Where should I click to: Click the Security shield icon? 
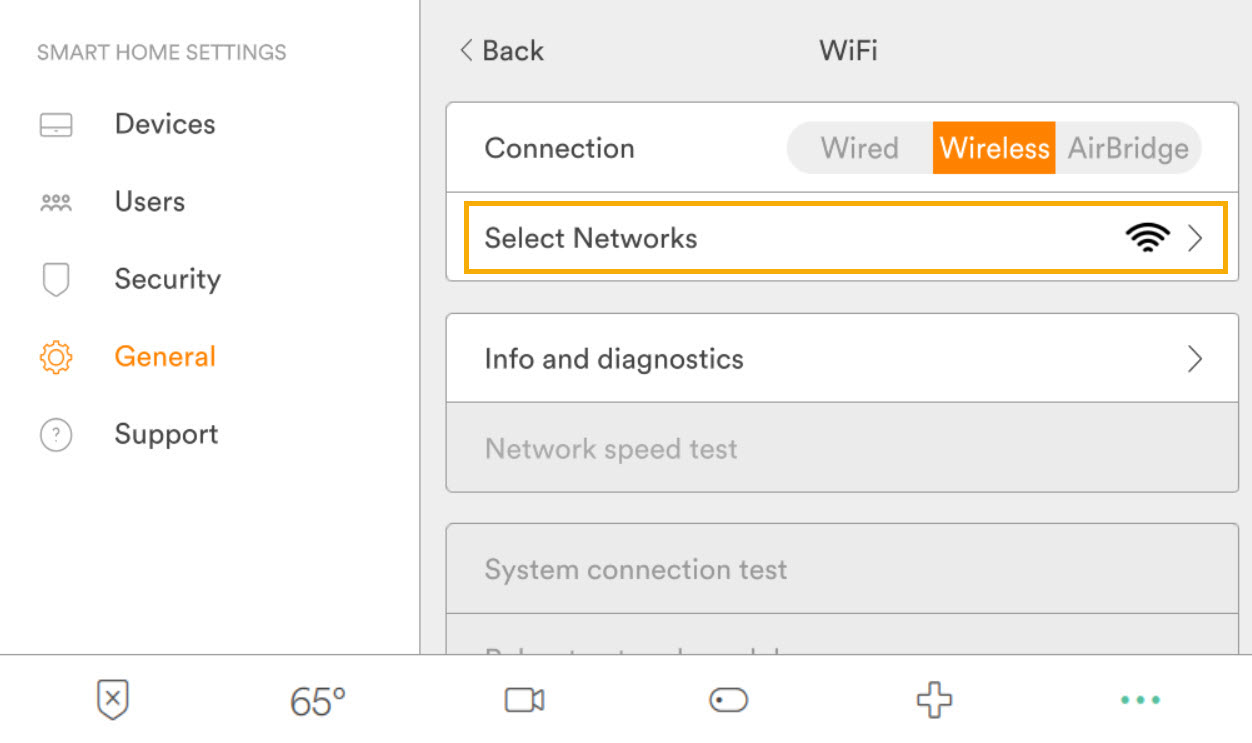click(x=56, y=280)
